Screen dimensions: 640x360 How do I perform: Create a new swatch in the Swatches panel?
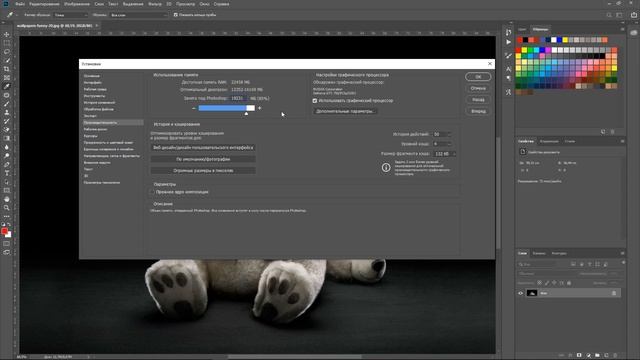coord(603,132)
